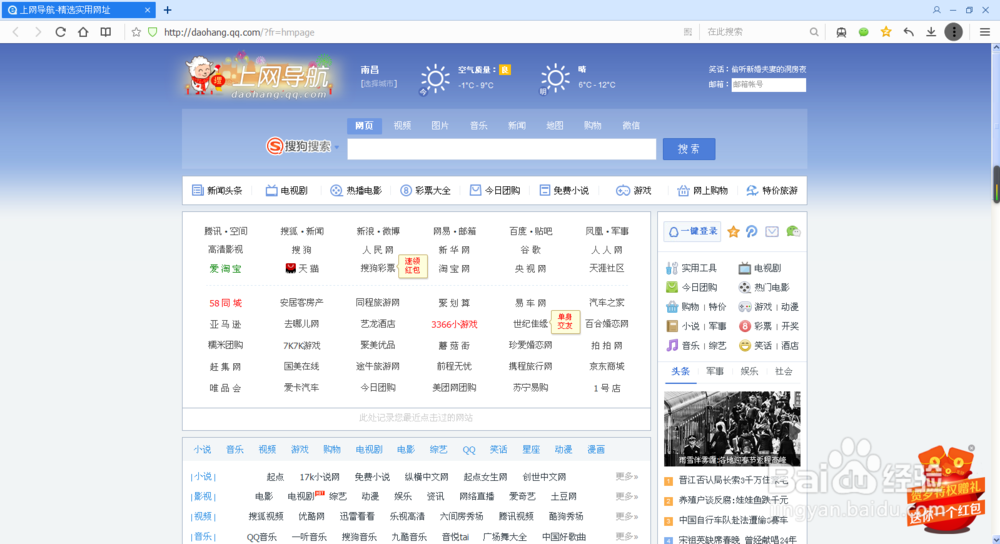Open the 爱淘宝 link
The image size is (1000, 544).
(226, 268)
